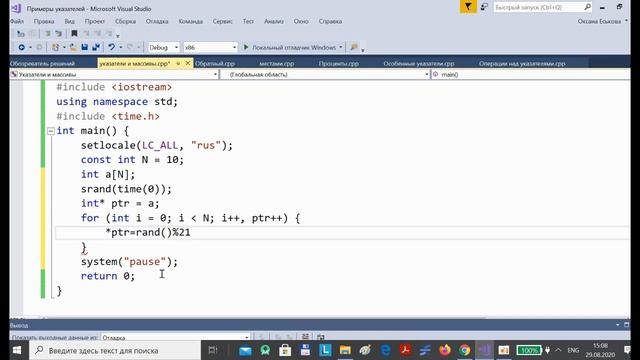The image size is (640, 360).
Task: Switch to местами.cpp tab
Action: pyautogui.click(x=276, y=64)
